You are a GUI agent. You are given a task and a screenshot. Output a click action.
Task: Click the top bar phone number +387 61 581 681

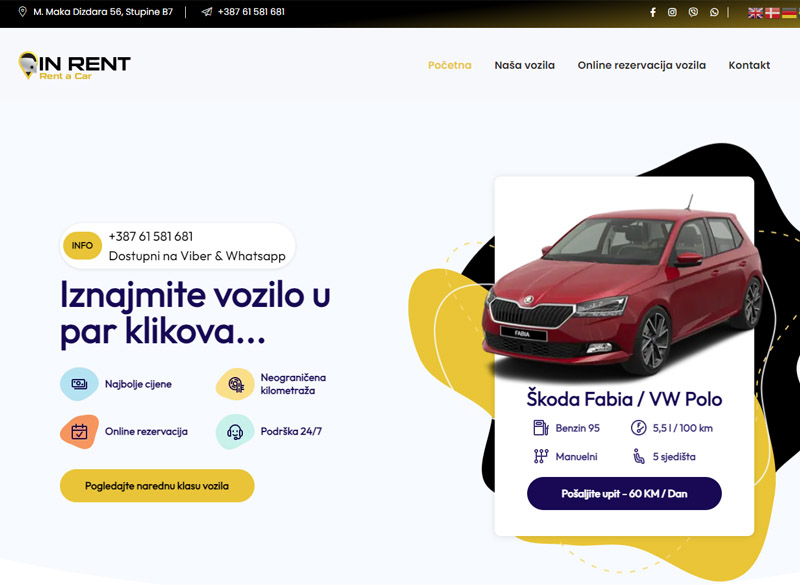point(251,12)
